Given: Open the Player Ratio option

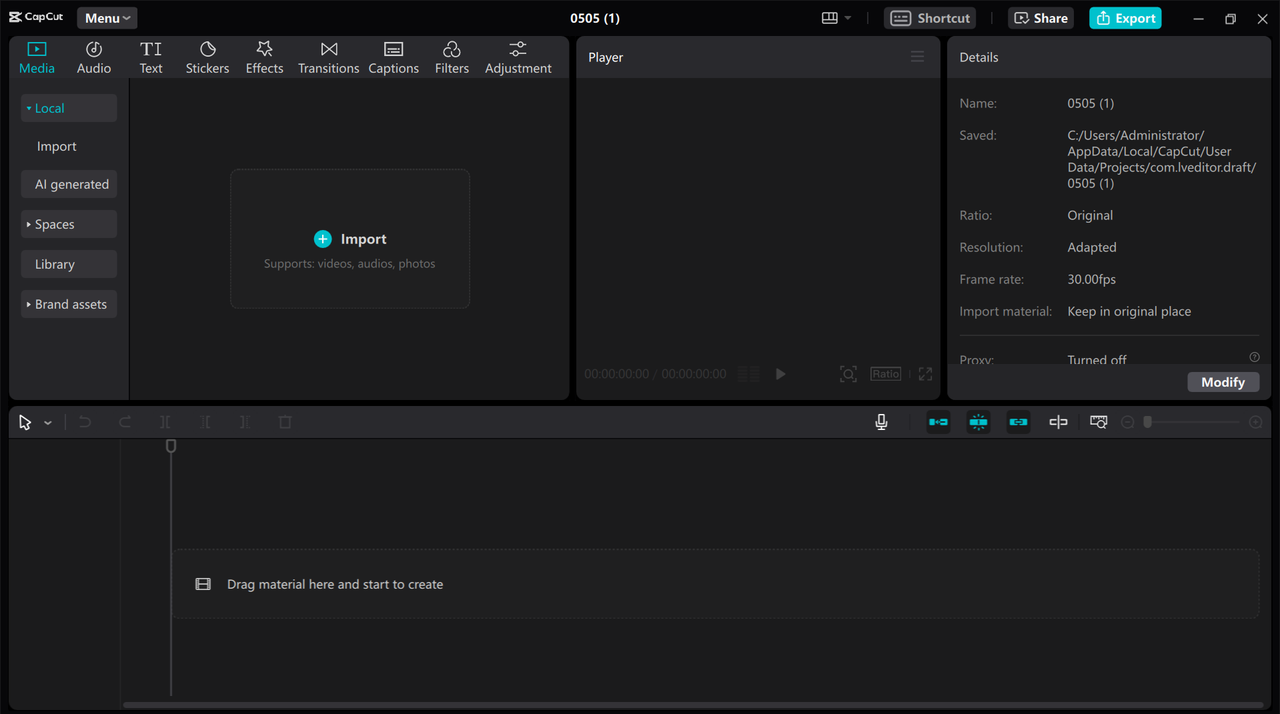Looking at the screenshot, I should pyautogui.click(x=885, y=374).
